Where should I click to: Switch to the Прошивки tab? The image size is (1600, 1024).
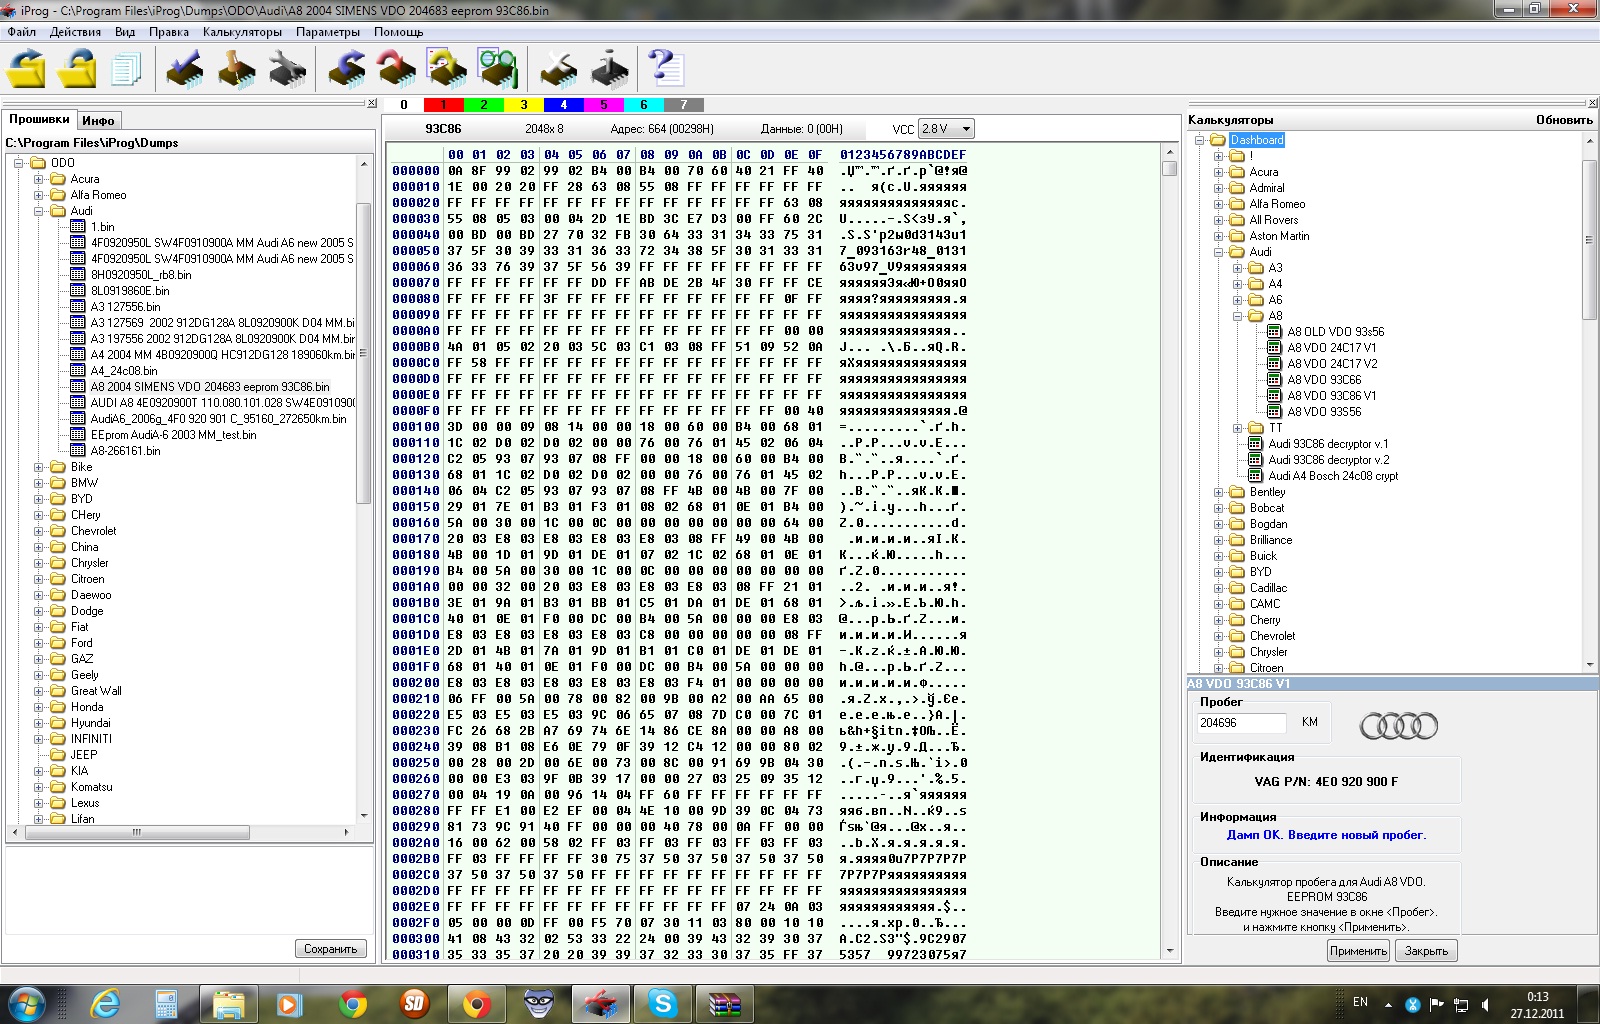pyautogui.click(x=40, y=119)
